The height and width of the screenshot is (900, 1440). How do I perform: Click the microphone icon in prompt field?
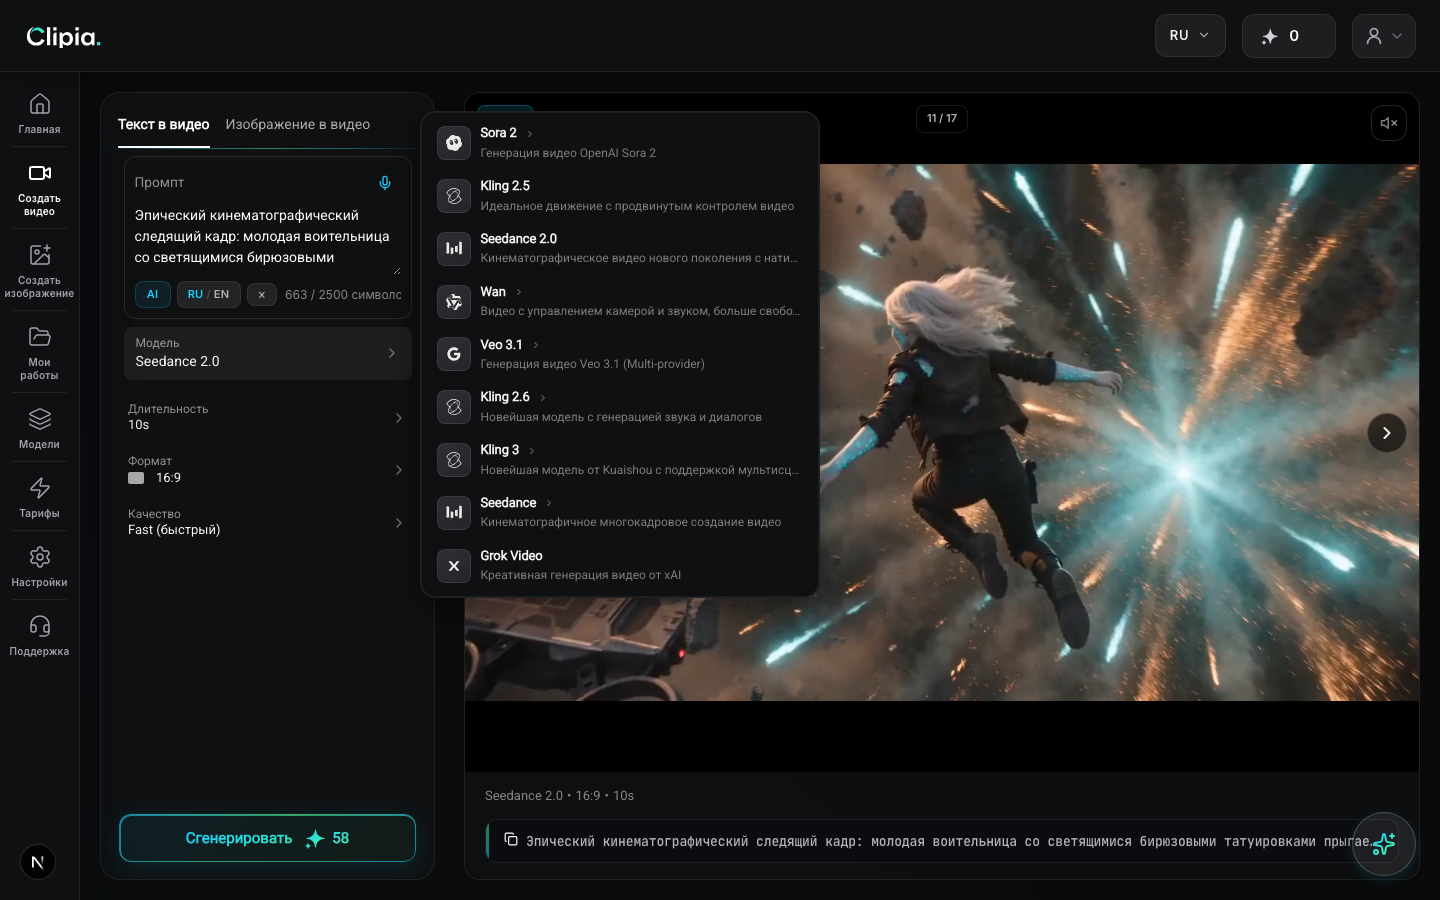point(385,182)
